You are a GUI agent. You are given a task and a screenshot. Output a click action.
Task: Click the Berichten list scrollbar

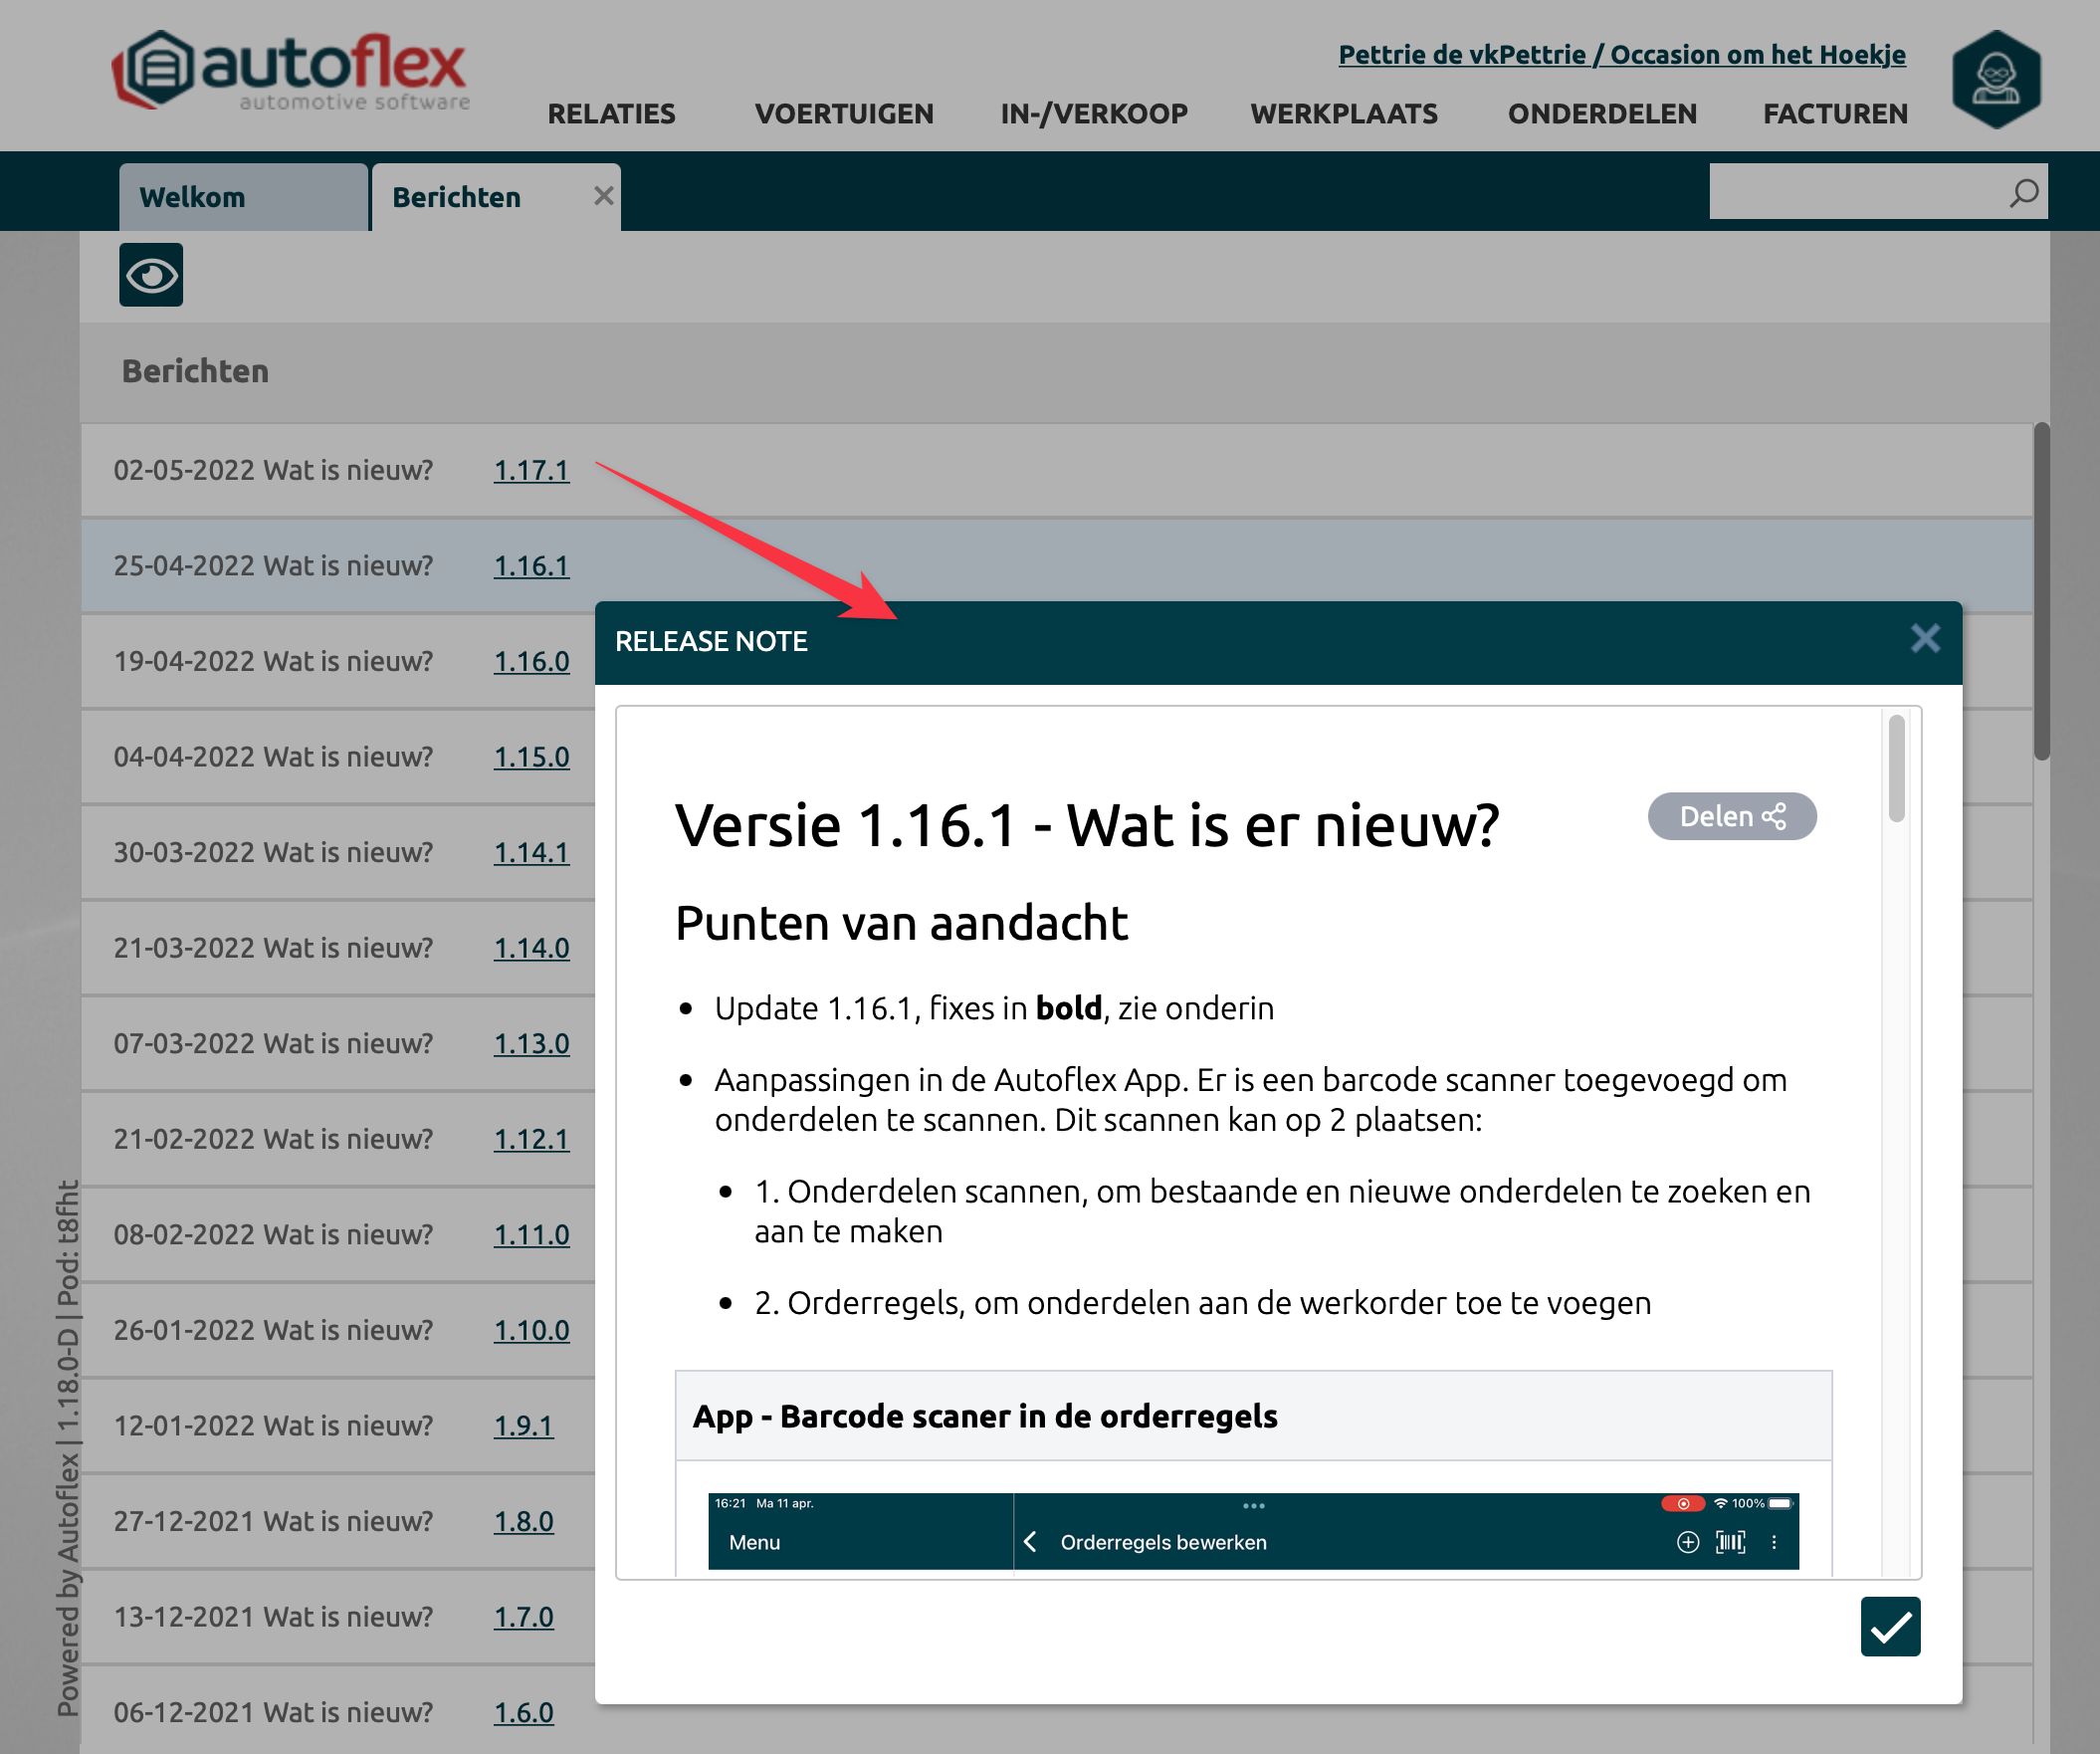[2041, 590]
